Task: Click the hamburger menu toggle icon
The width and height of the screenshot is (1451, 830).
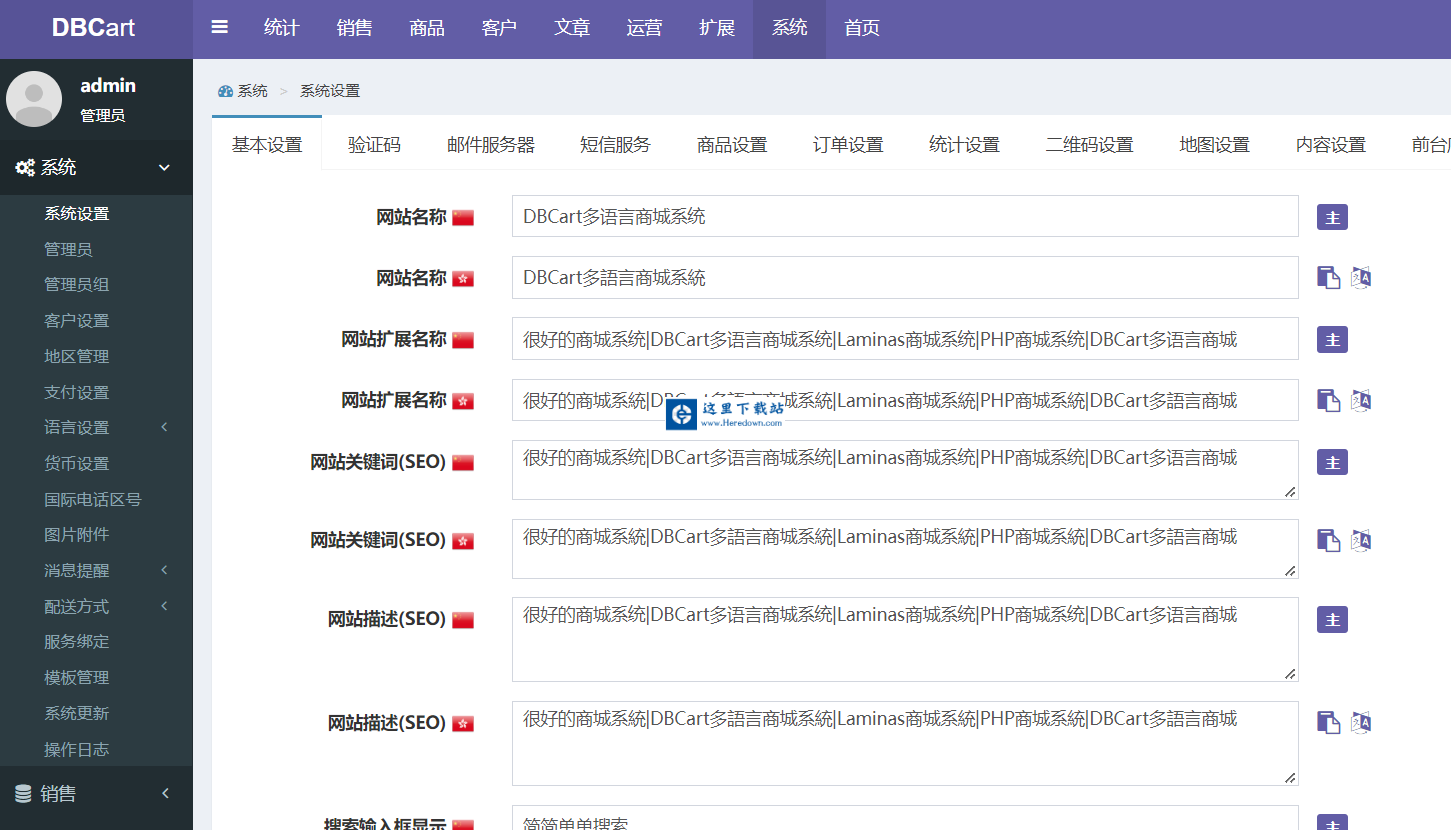Action: [220, 28]
